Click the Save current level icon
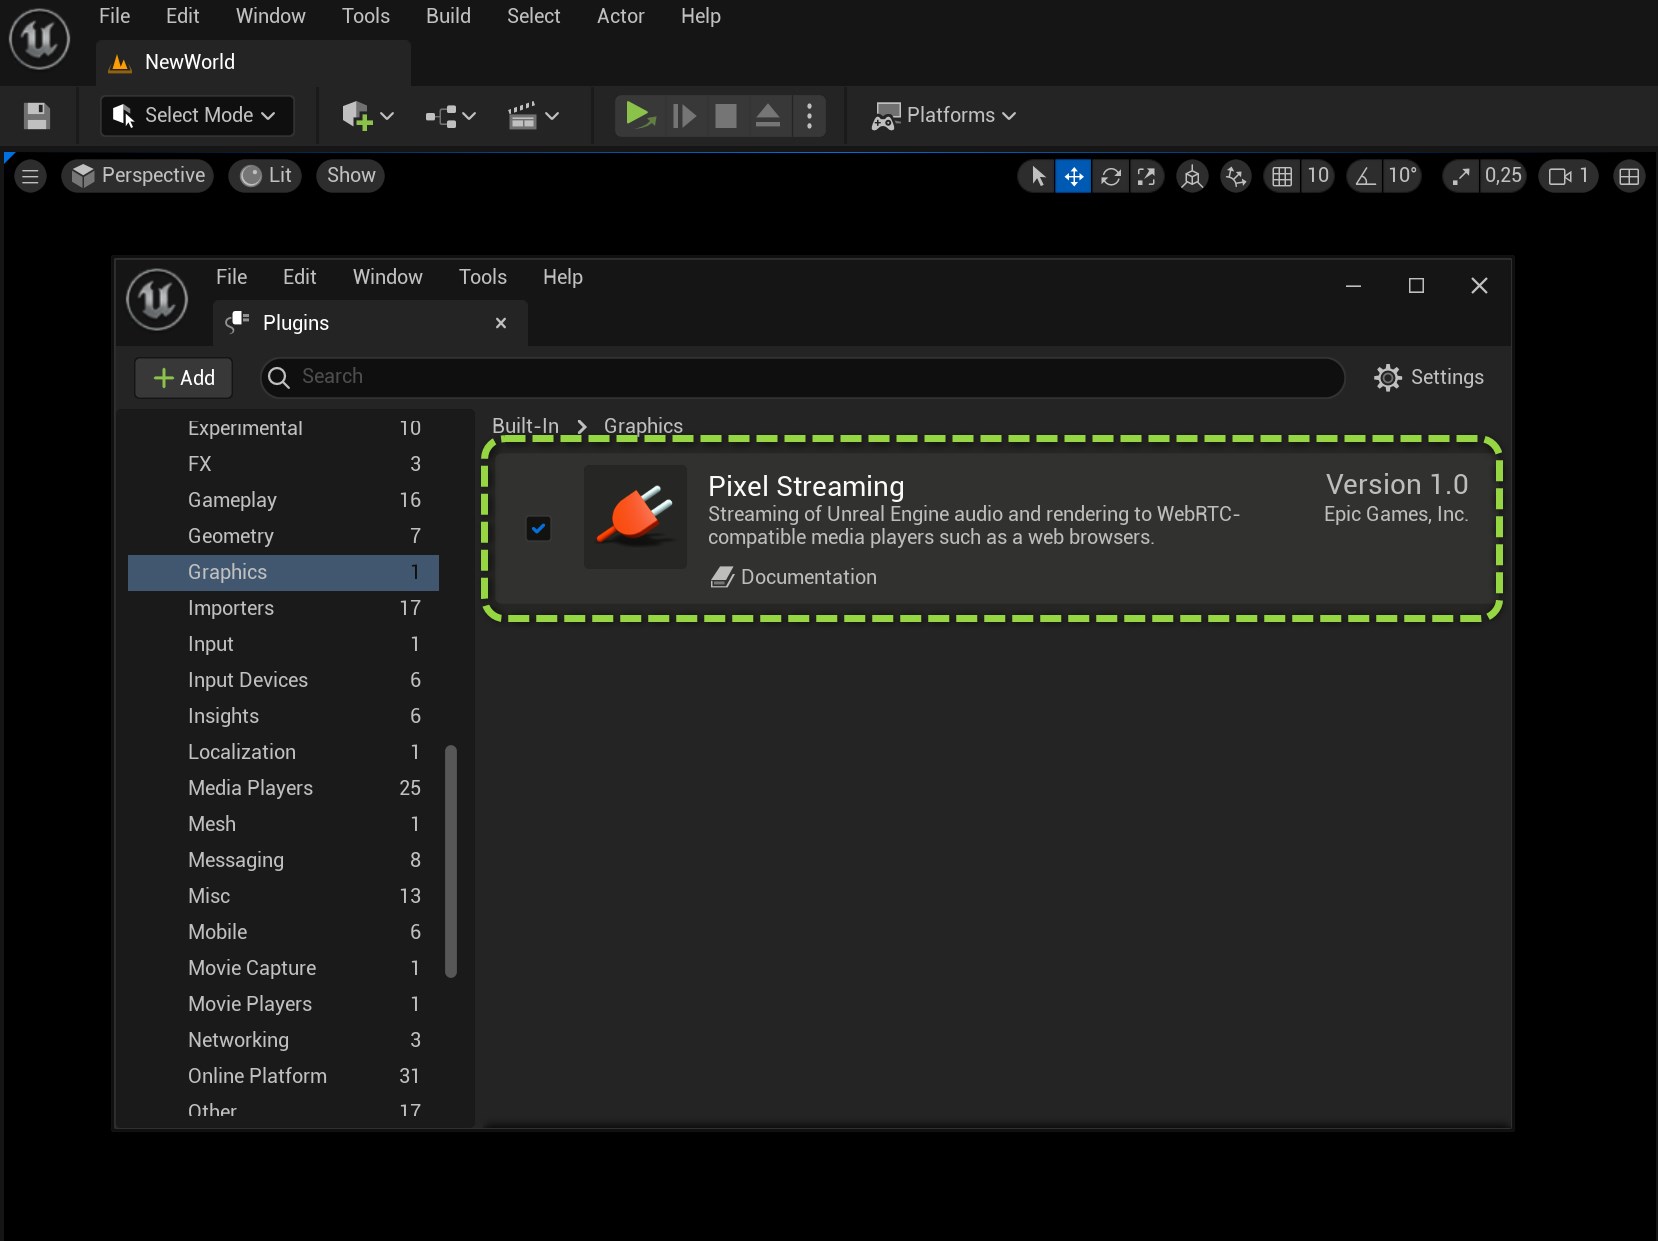Screen dimensions: 1658x1241 click(37, 116)
